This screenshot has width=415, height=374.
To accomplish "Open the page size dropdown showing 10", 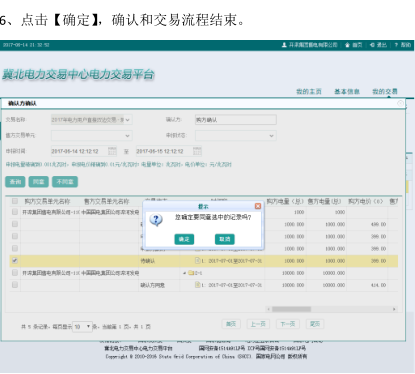I will pyautogui.click(x=82, y=327).
